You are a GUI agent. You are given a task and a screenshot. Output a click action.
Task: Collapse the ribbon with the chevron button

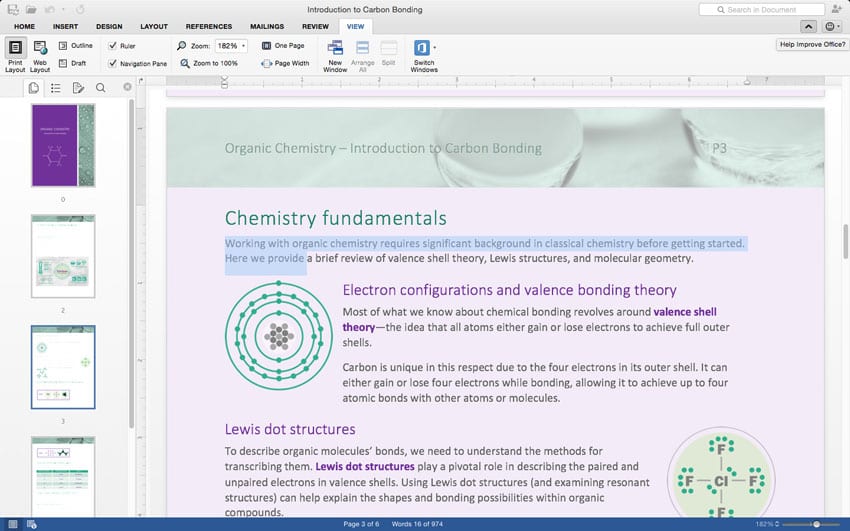point(809,26)
